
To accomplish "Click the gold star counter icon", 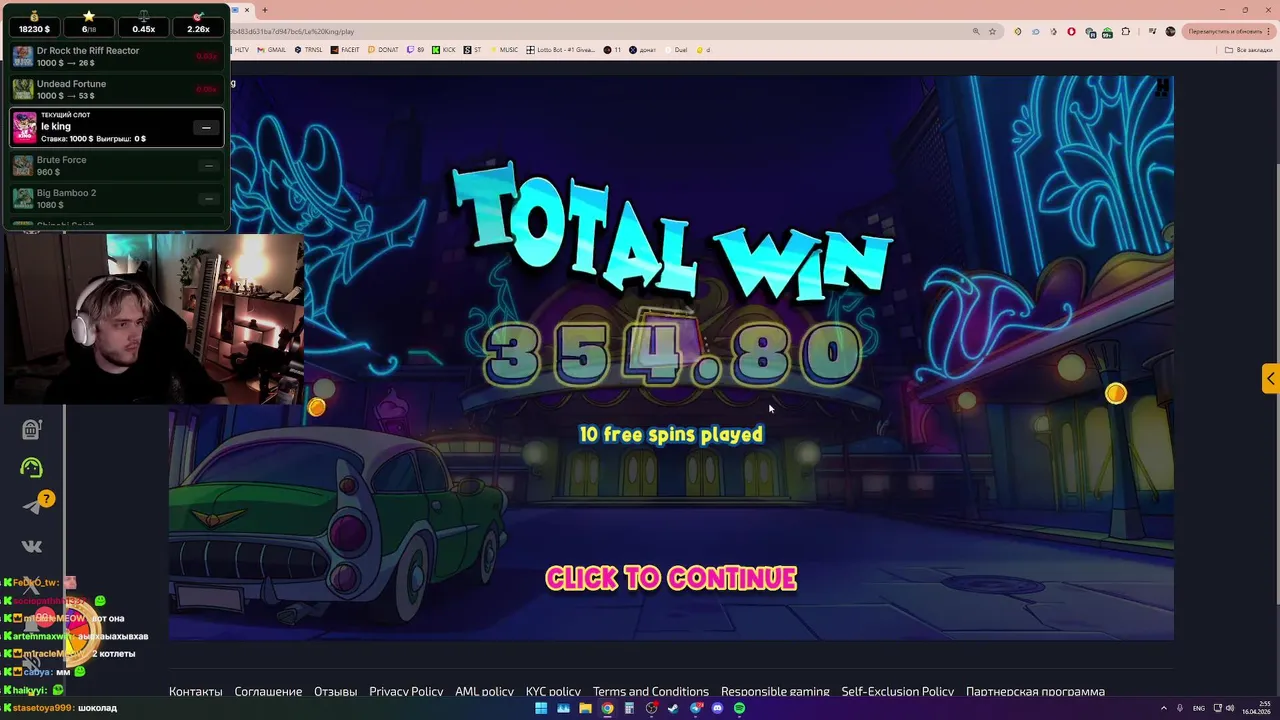I will click(x=89, y=15).
